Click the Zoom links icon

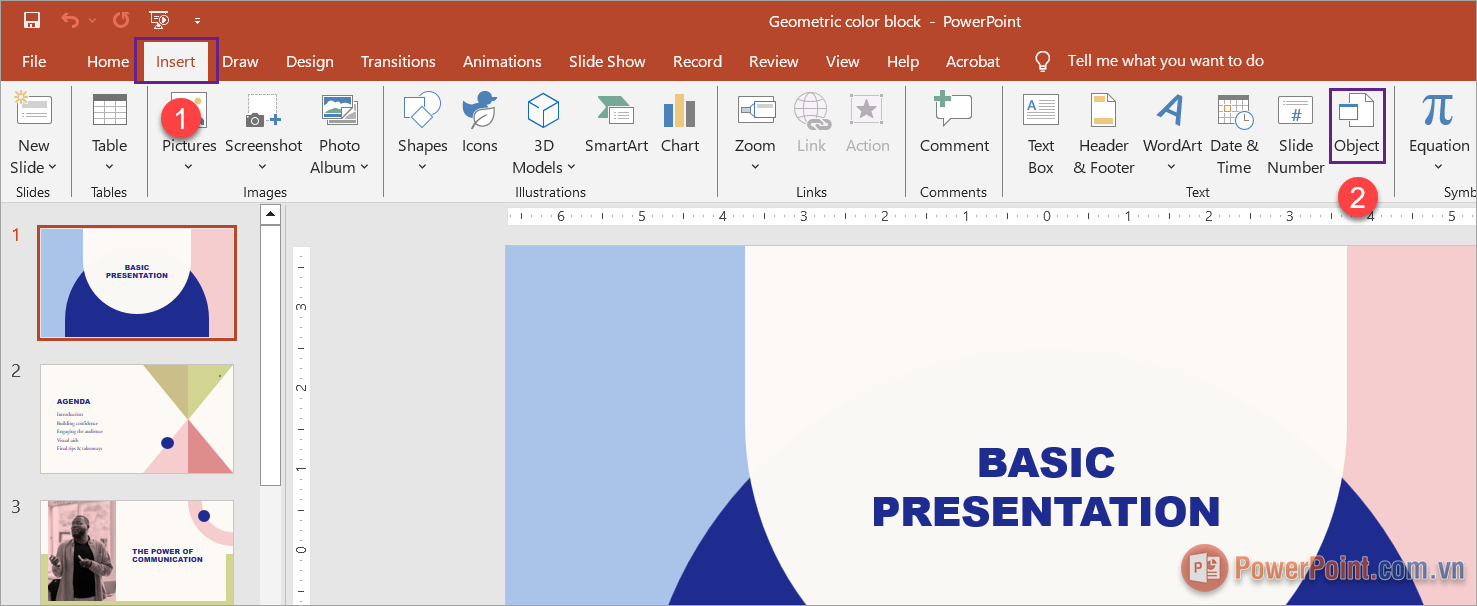coord(755,110)
